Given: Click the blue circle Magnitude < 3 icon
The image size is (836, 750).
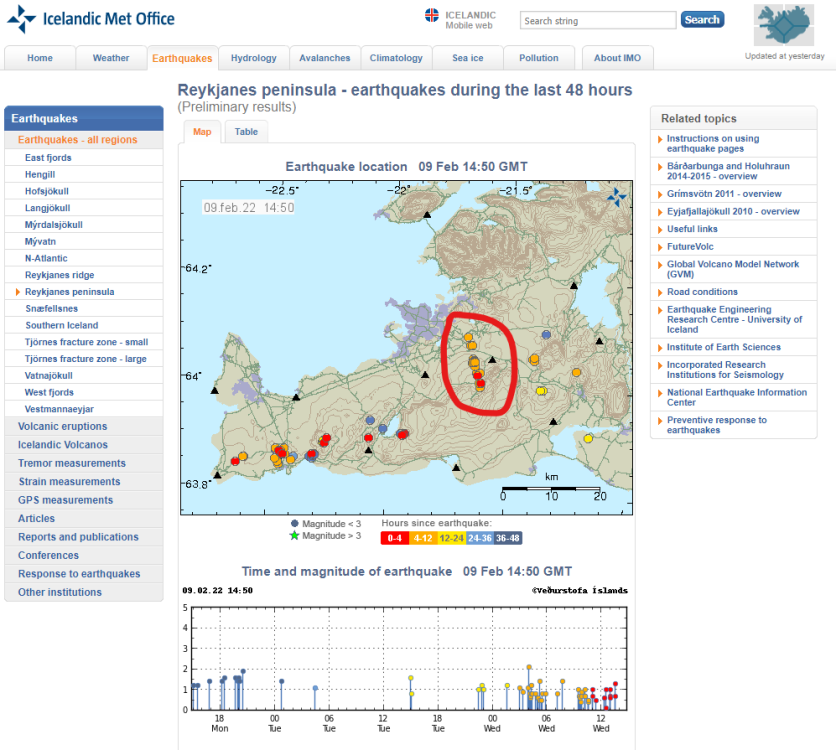Looking at the screenshot, I should click(294, 523).
